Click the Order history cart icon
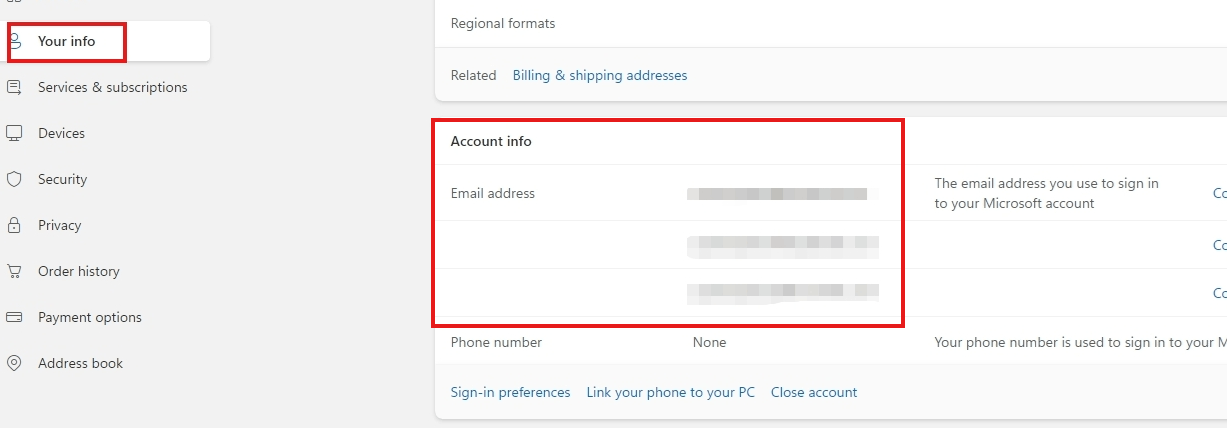The height and width of the screenshot is (428, 1227). 14,271
